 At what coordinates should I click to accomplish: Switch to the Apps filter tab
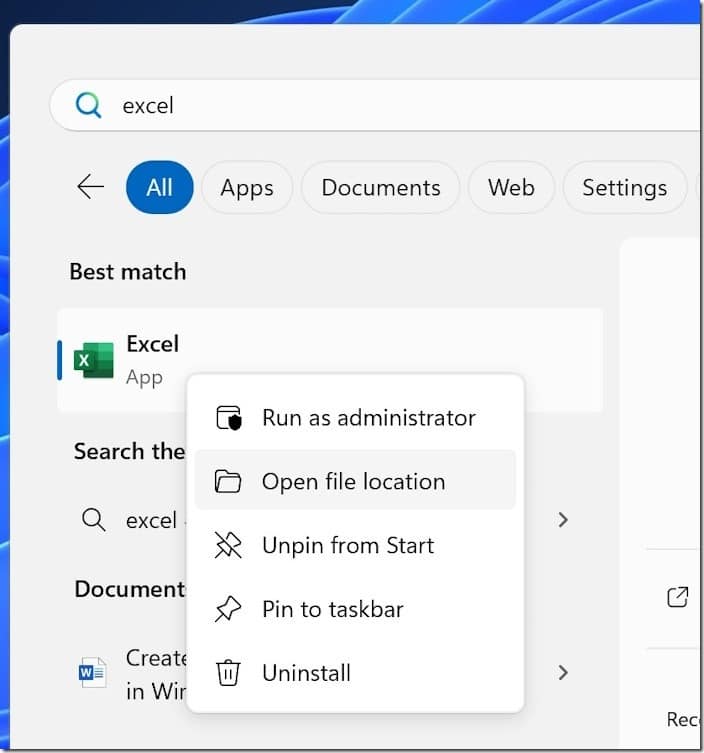pos(247,187)
